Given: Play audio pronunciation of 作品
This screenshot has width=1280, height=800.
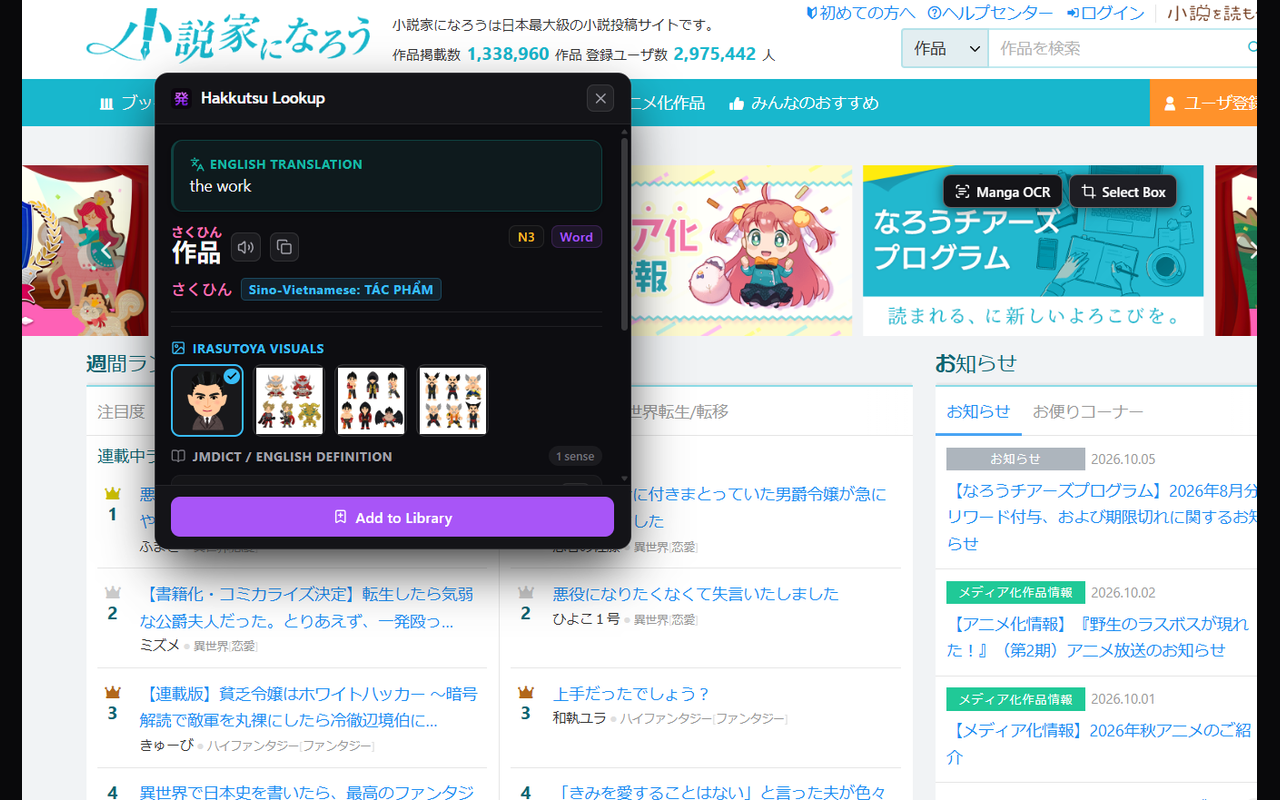Looking at the screenshot, I should (246, 247).
